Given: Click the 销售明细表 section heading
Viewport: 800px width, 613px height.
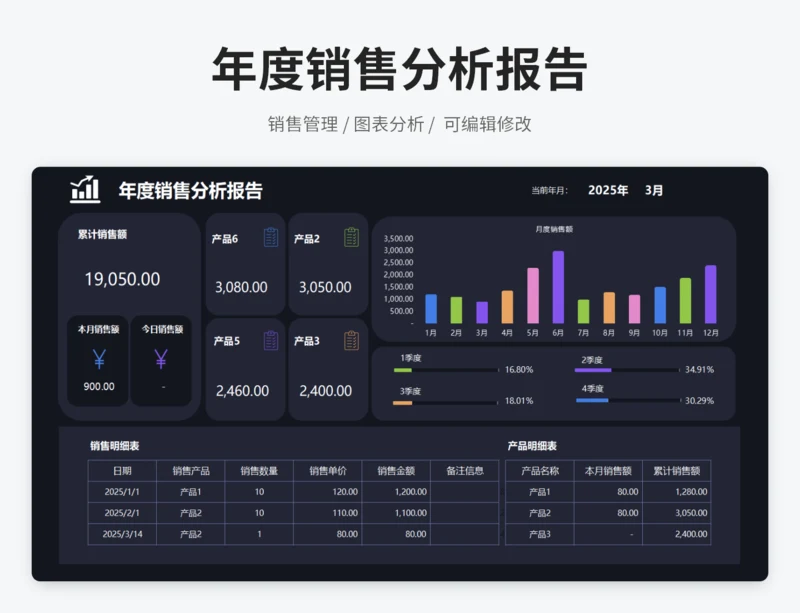Looking at the screenshot, I should pyautogui.click(x=114, y=446).
